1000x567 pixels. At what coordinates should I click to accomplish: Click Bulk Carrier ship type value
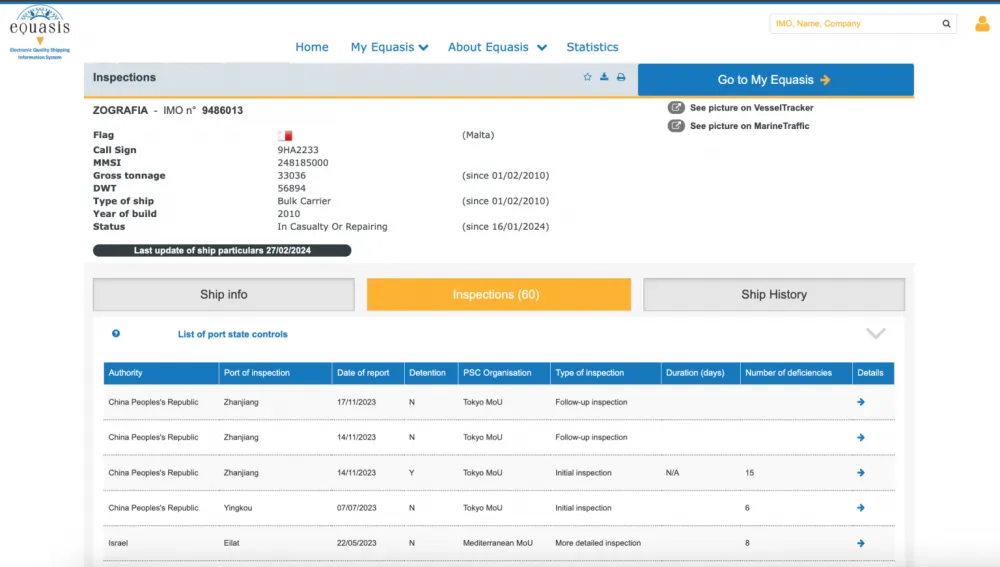[304, 201]
